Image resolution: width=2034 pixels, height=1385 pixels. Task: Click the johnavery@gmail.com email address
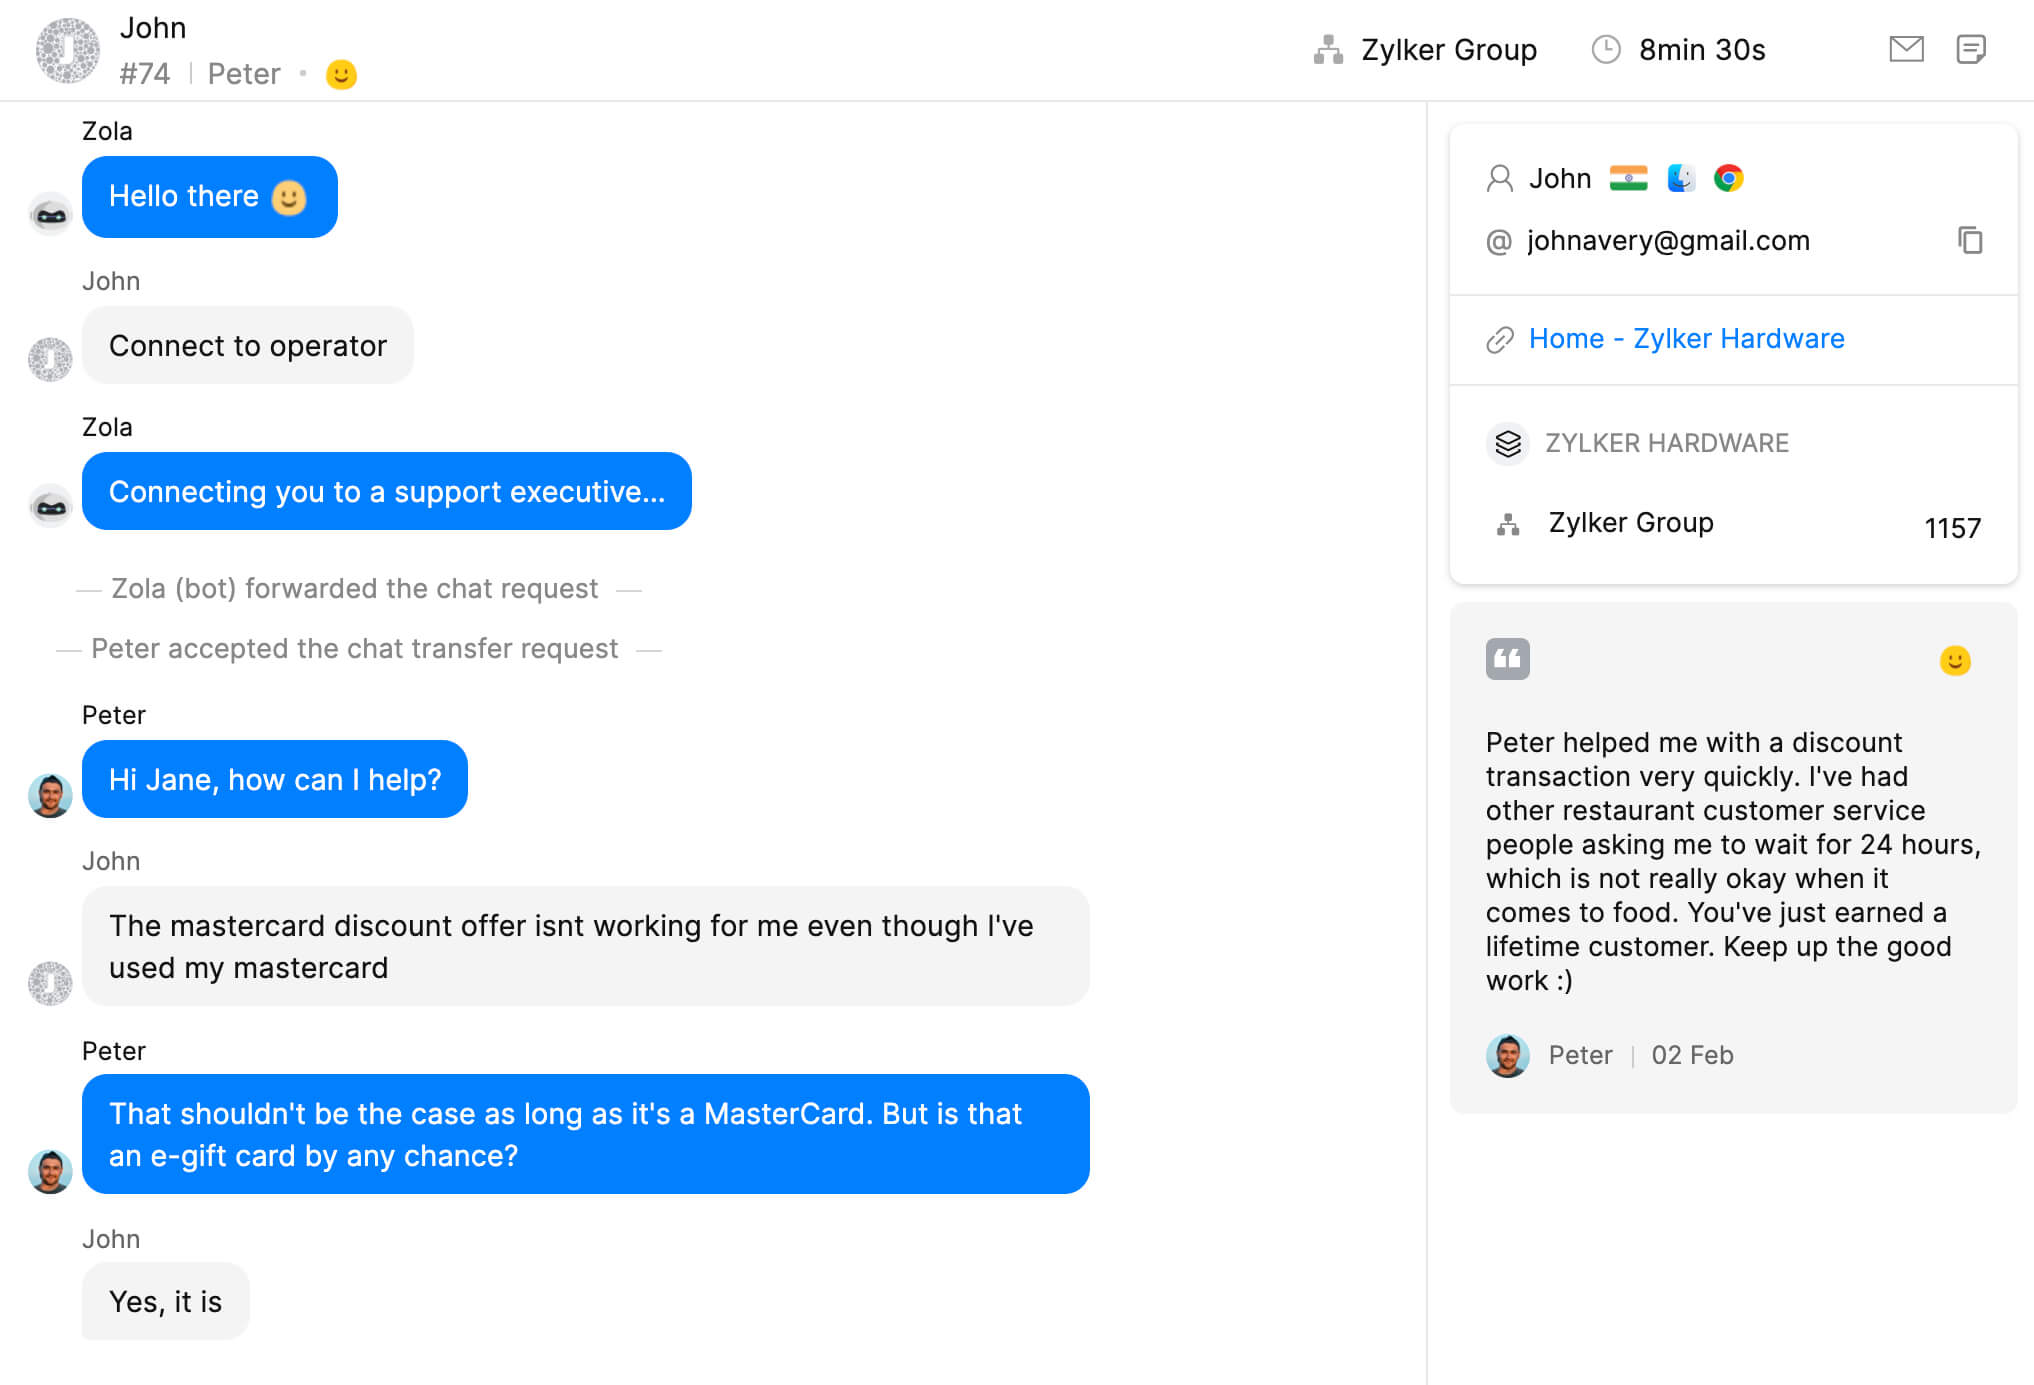click(x=1668, y=241)
